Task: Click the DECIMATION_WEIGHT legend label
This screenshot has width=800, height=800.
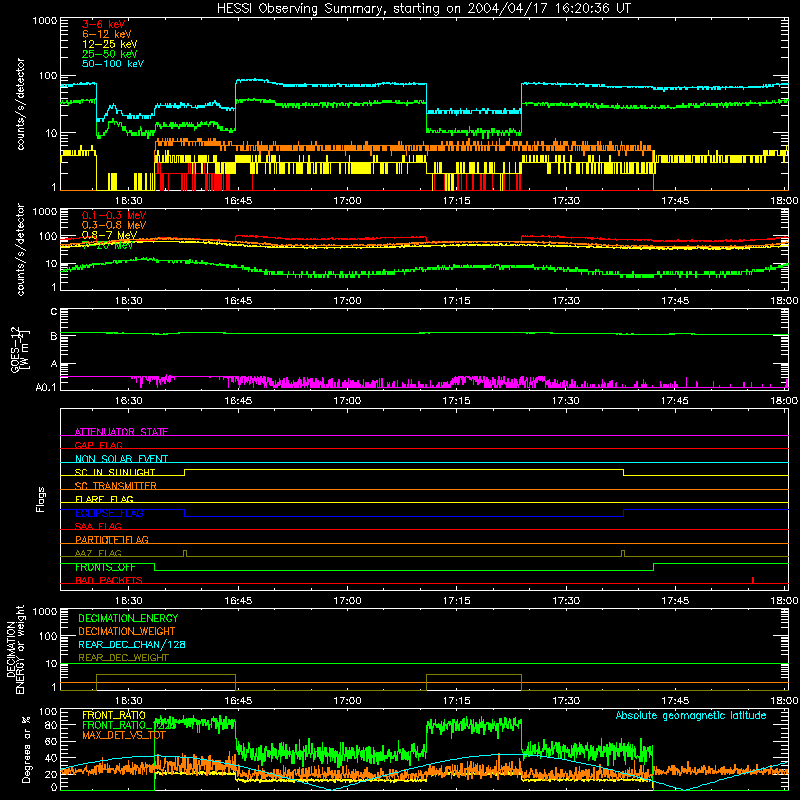Action: [127, 631]
